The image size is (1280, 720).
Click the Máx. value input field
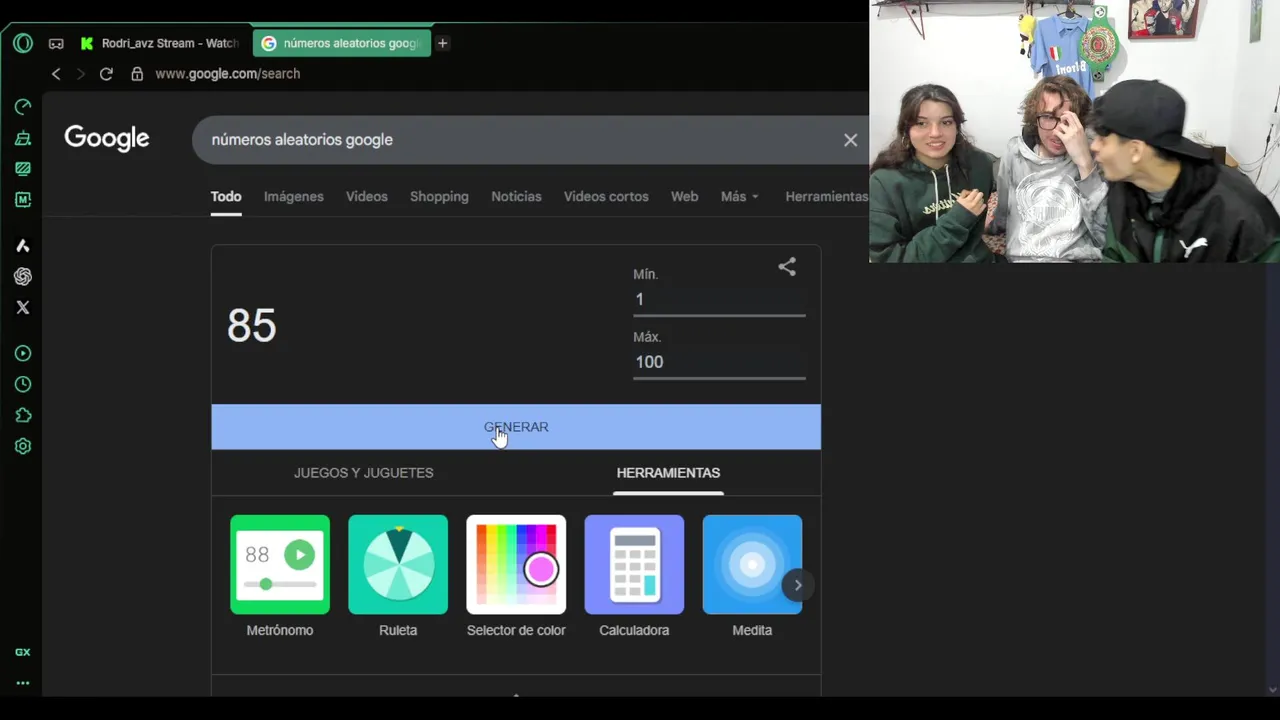[719, 362]
